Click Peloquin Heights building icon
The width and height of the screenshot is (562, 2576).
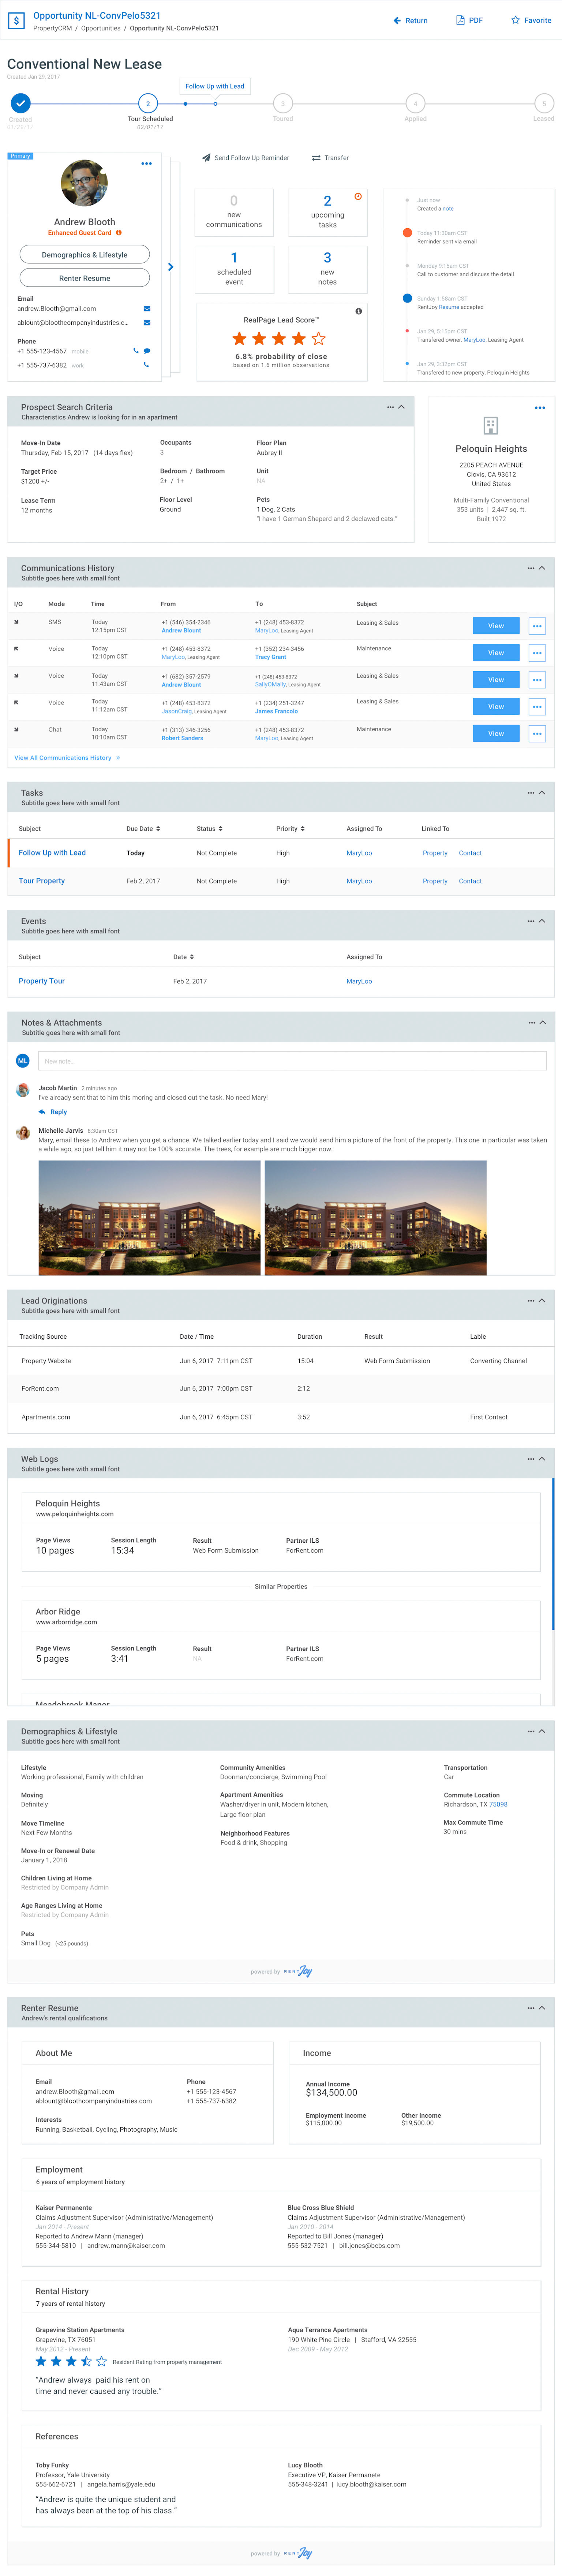point(491,426)
